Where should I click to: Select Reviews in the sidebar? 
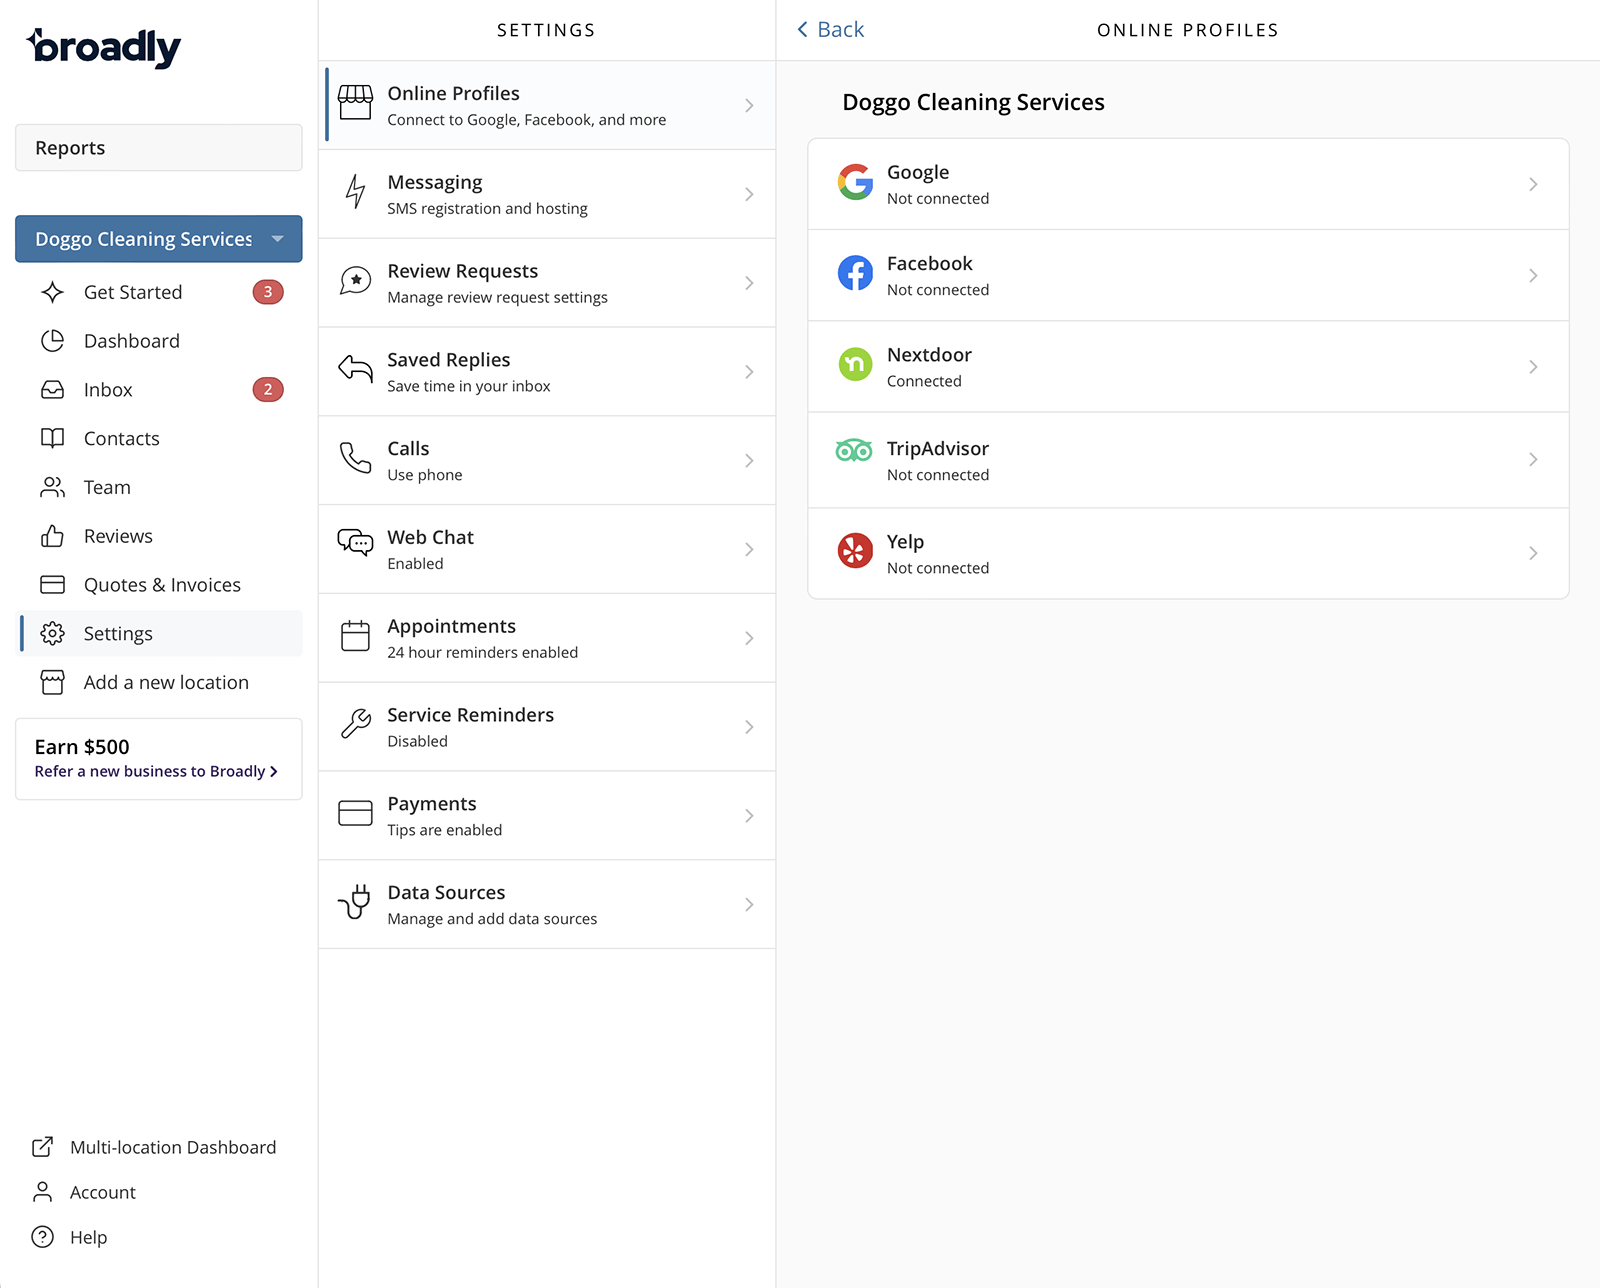click(x=161, y=536)
